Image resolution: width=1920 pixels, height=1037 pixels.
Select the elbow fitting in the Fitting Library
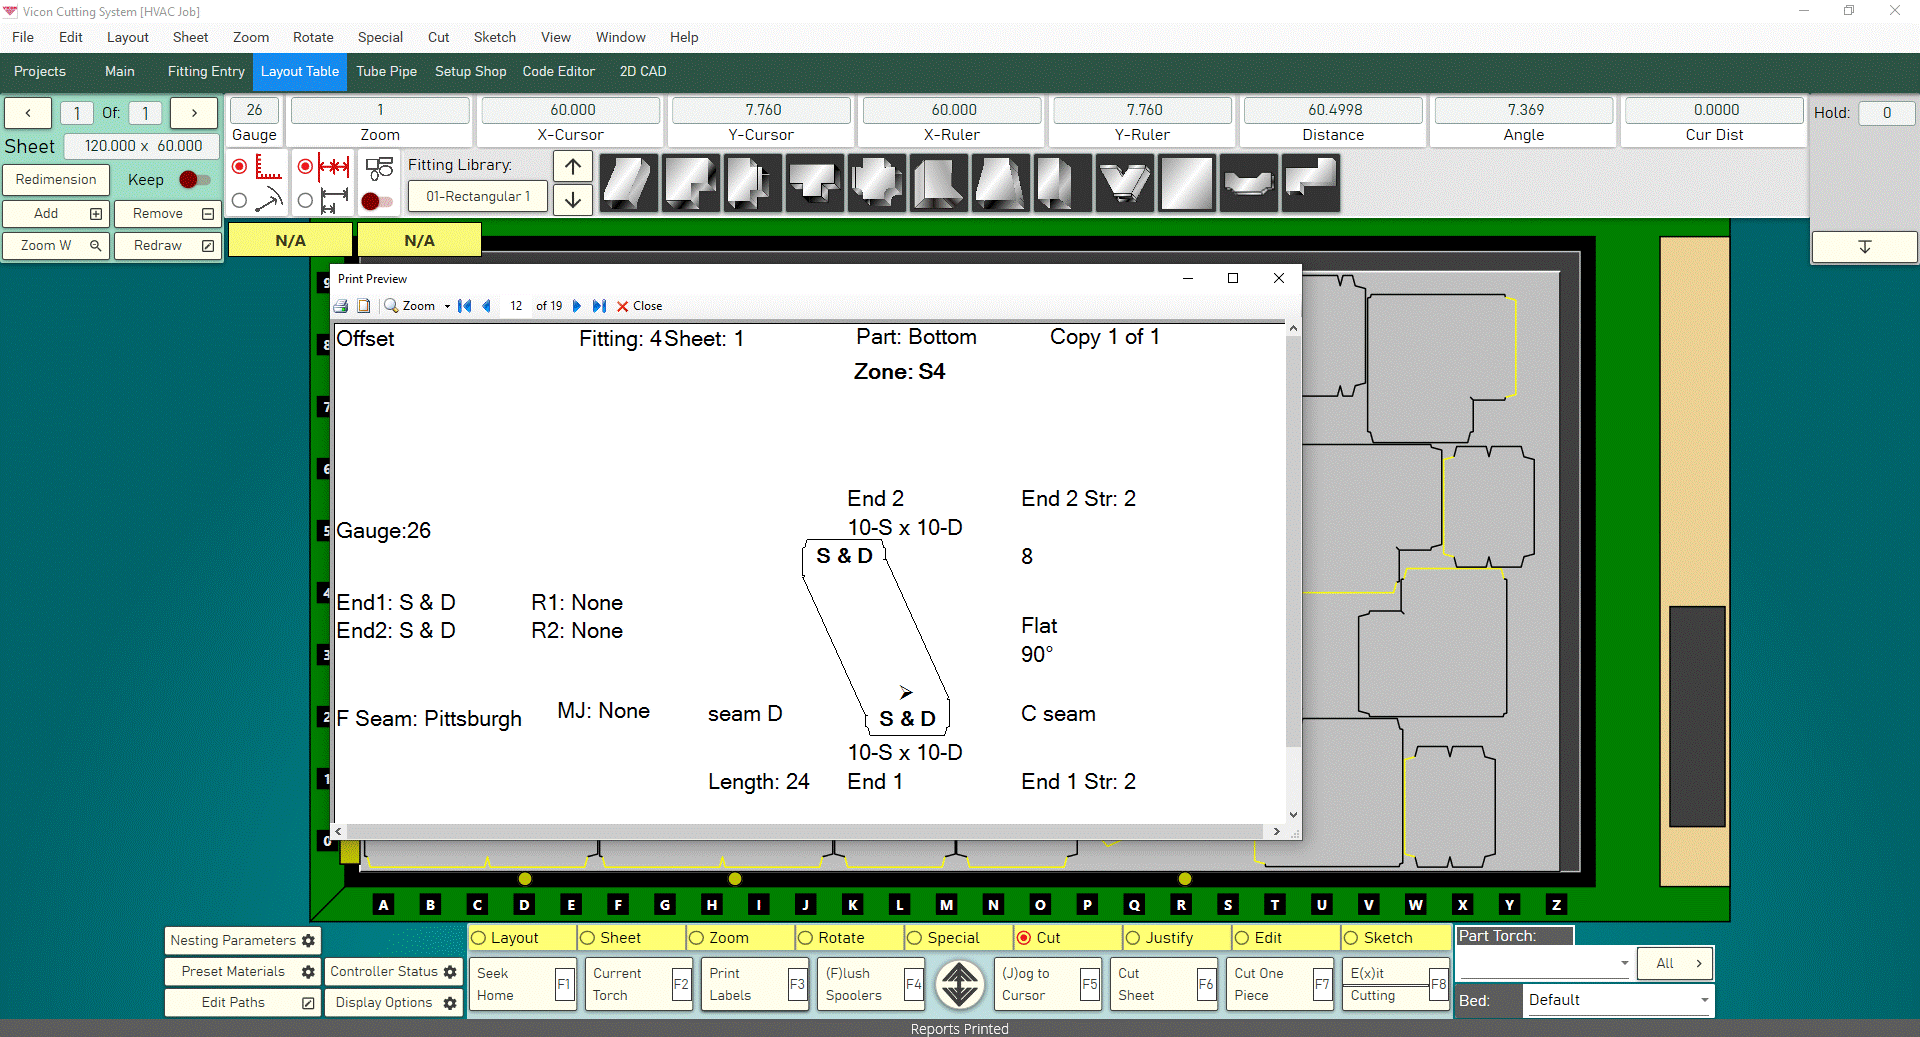pyautogui.click(x=690, y=184)
